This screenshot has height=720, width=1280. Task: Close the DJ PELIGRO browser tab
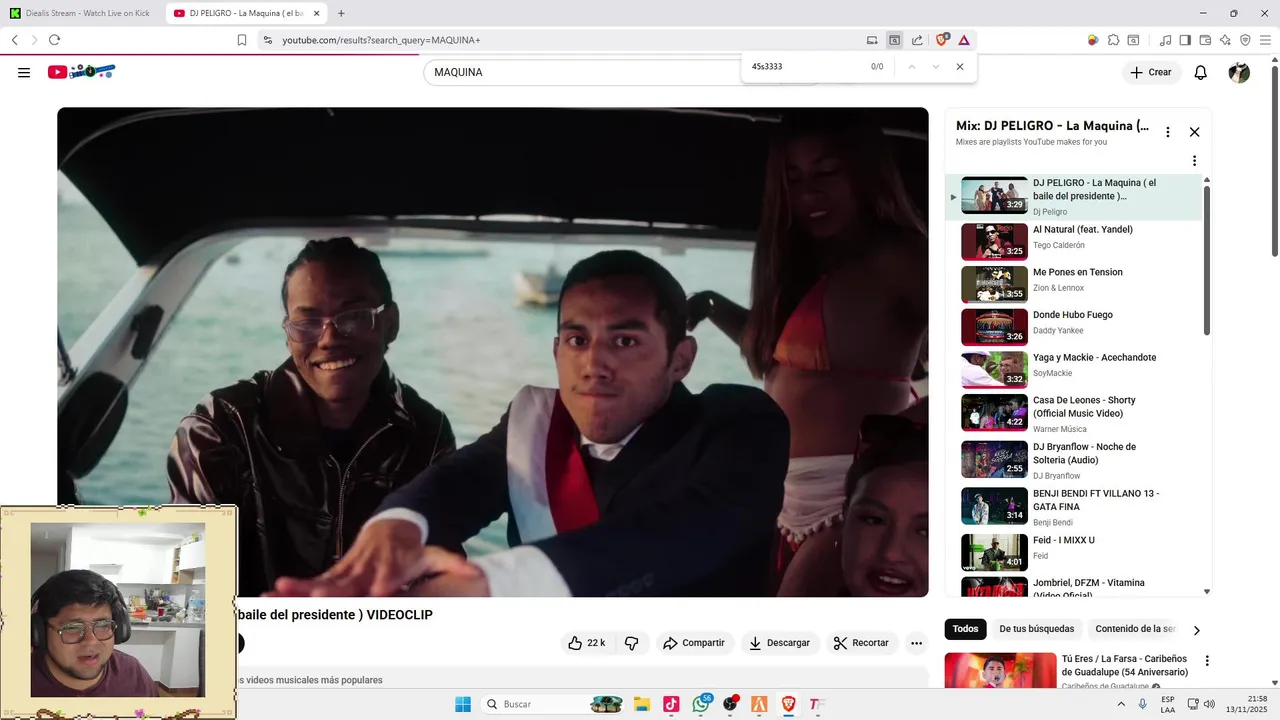316,13
